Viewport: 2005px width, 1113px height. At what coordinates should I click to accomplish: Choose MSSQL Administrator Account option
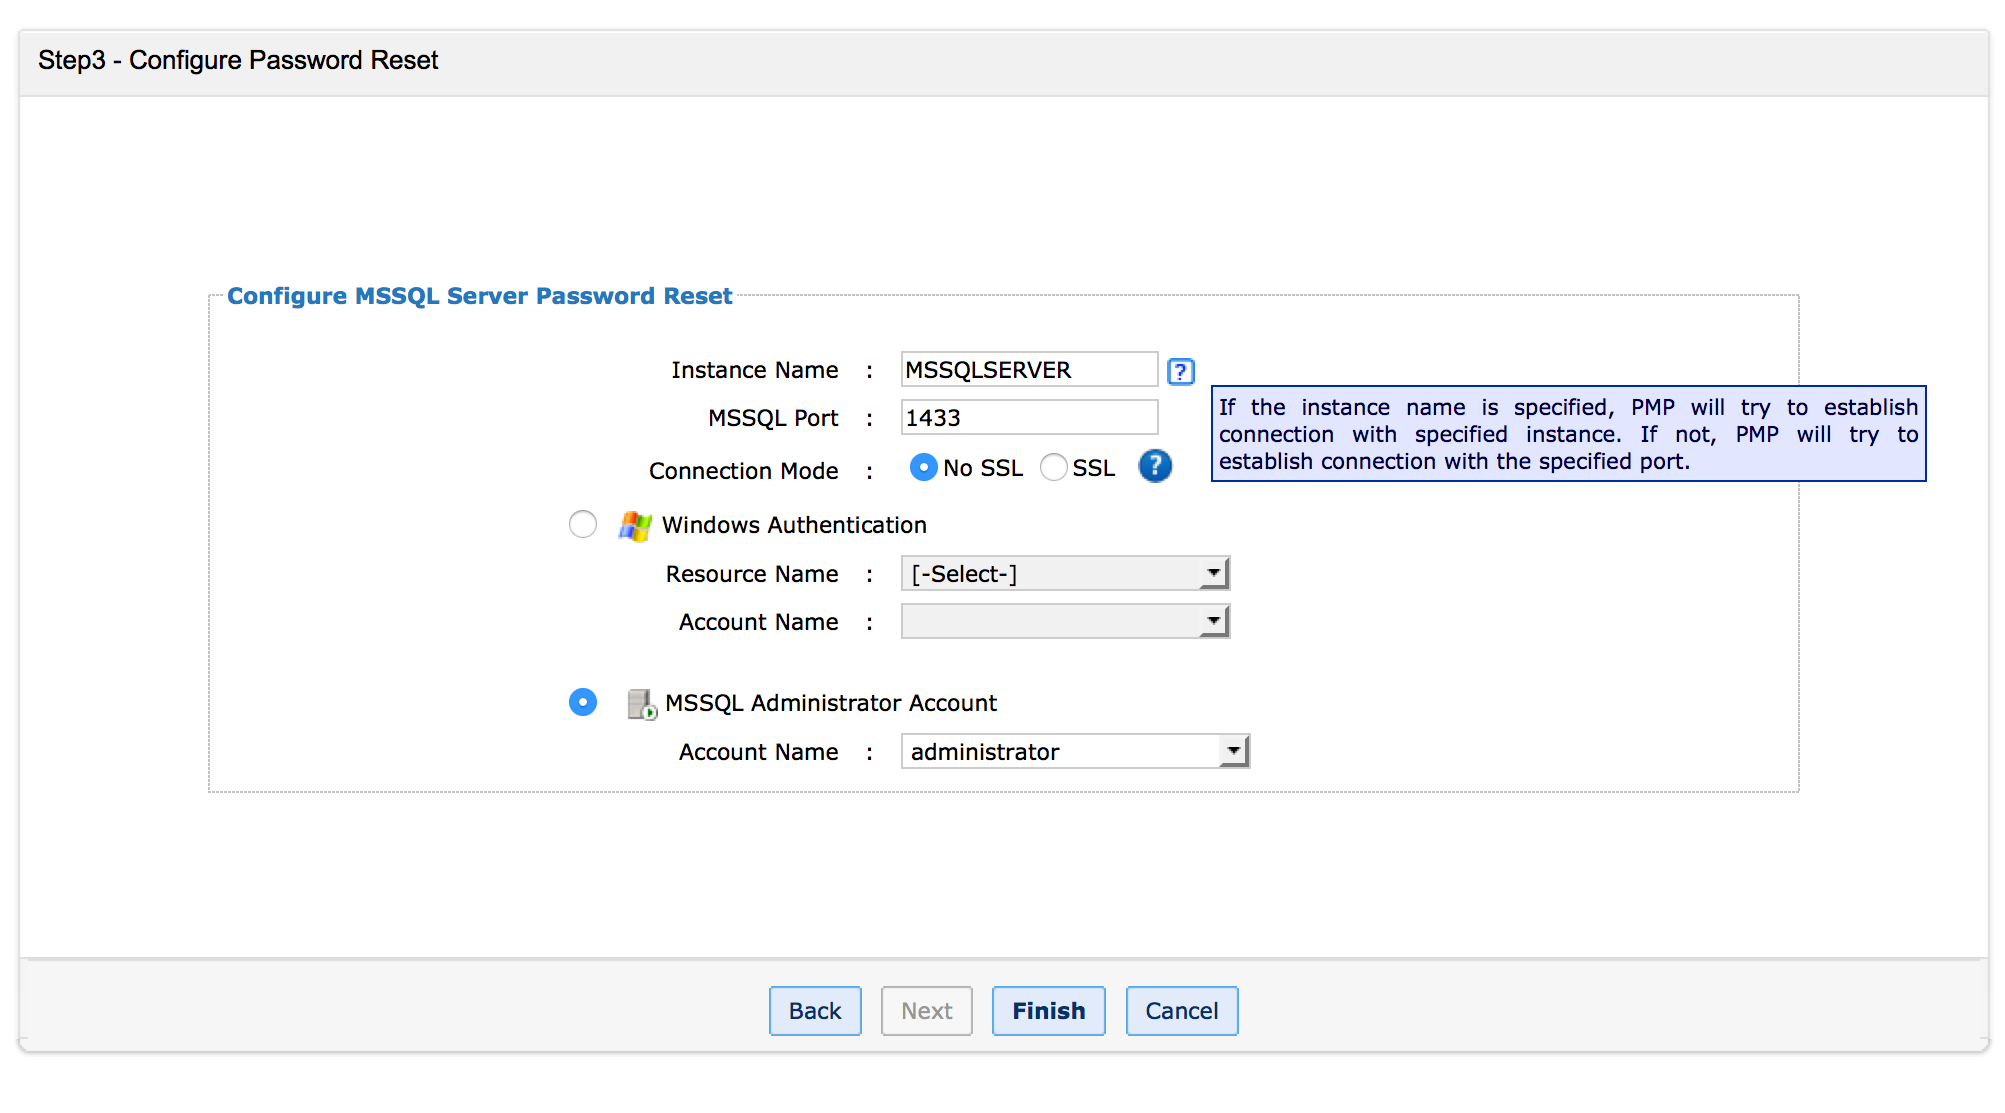pyautogui.click(x=583, y=702)
